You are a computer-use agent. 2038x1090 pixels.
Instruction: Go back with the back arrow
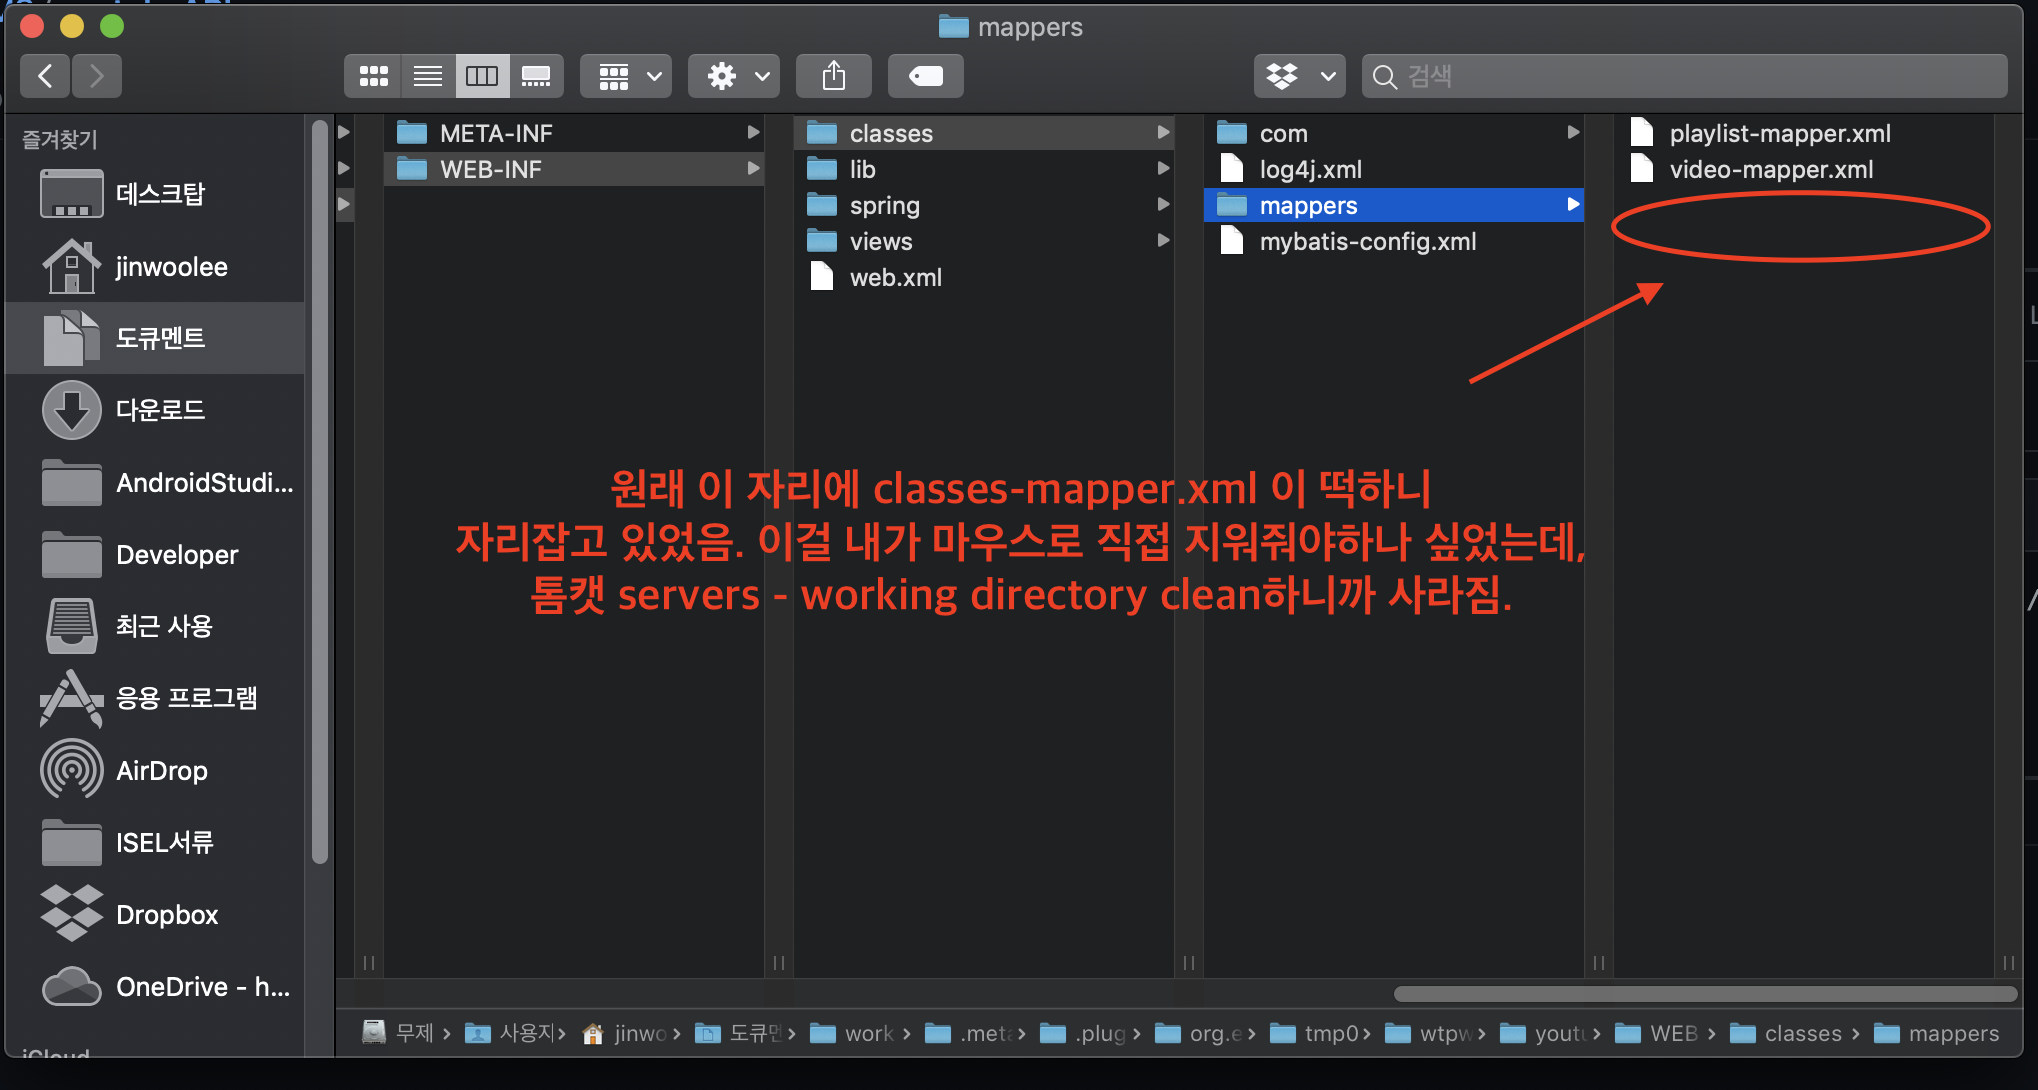(x=45, y=76)
